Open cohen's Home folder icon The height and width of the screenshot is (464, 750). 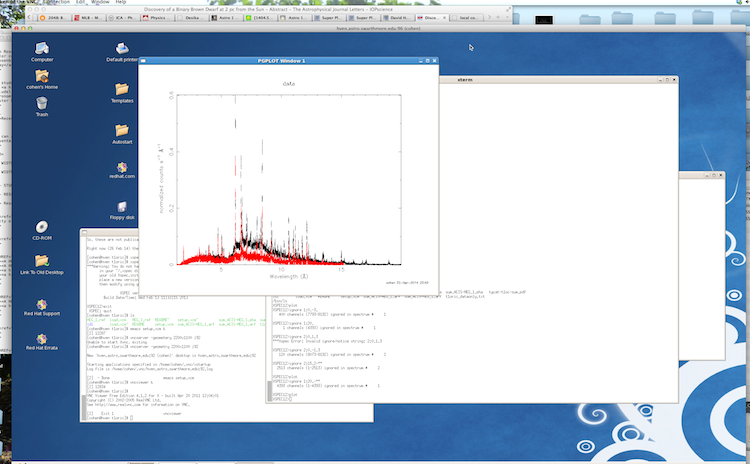(x=42, y=76)
